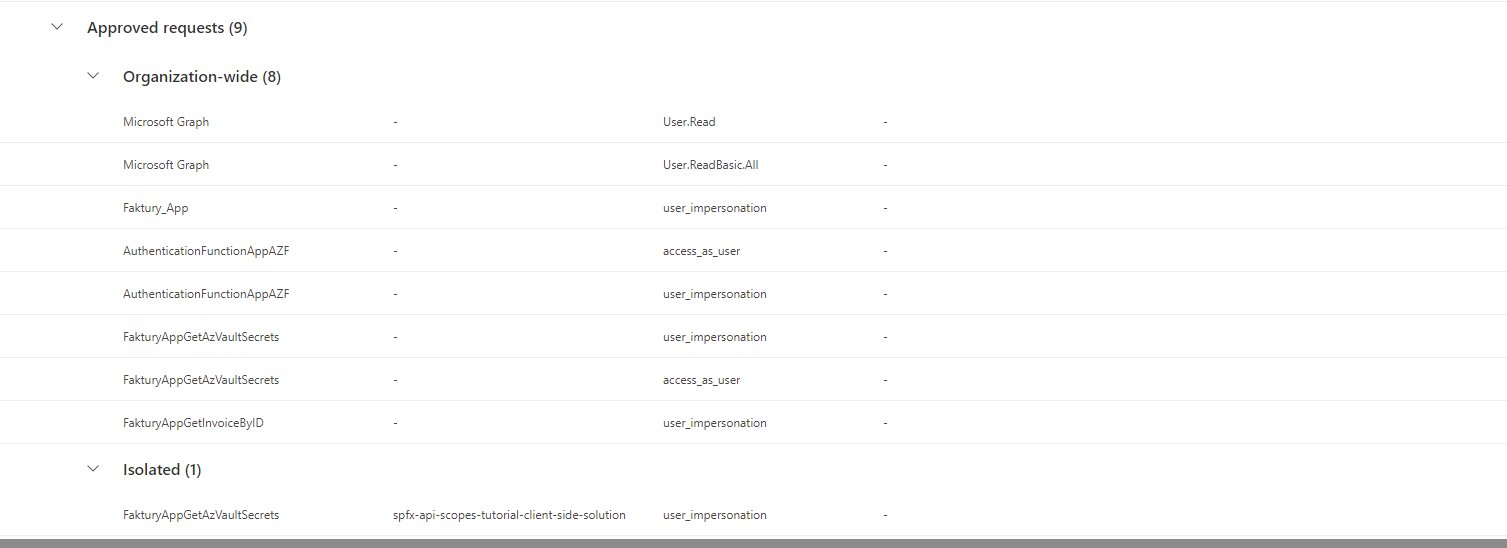Select organization-wide FakturyAppGetAzVaultSecrets in the user_impersonation row
1507x548 pixels.
point(201,337)
